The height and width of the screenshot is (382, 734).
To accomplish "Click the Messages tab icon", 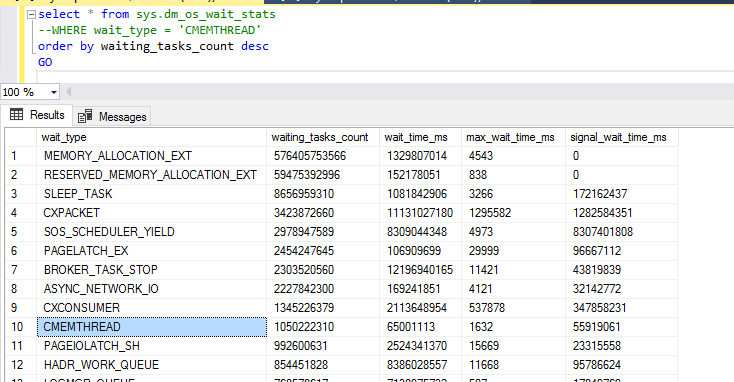I will point(85,117).
